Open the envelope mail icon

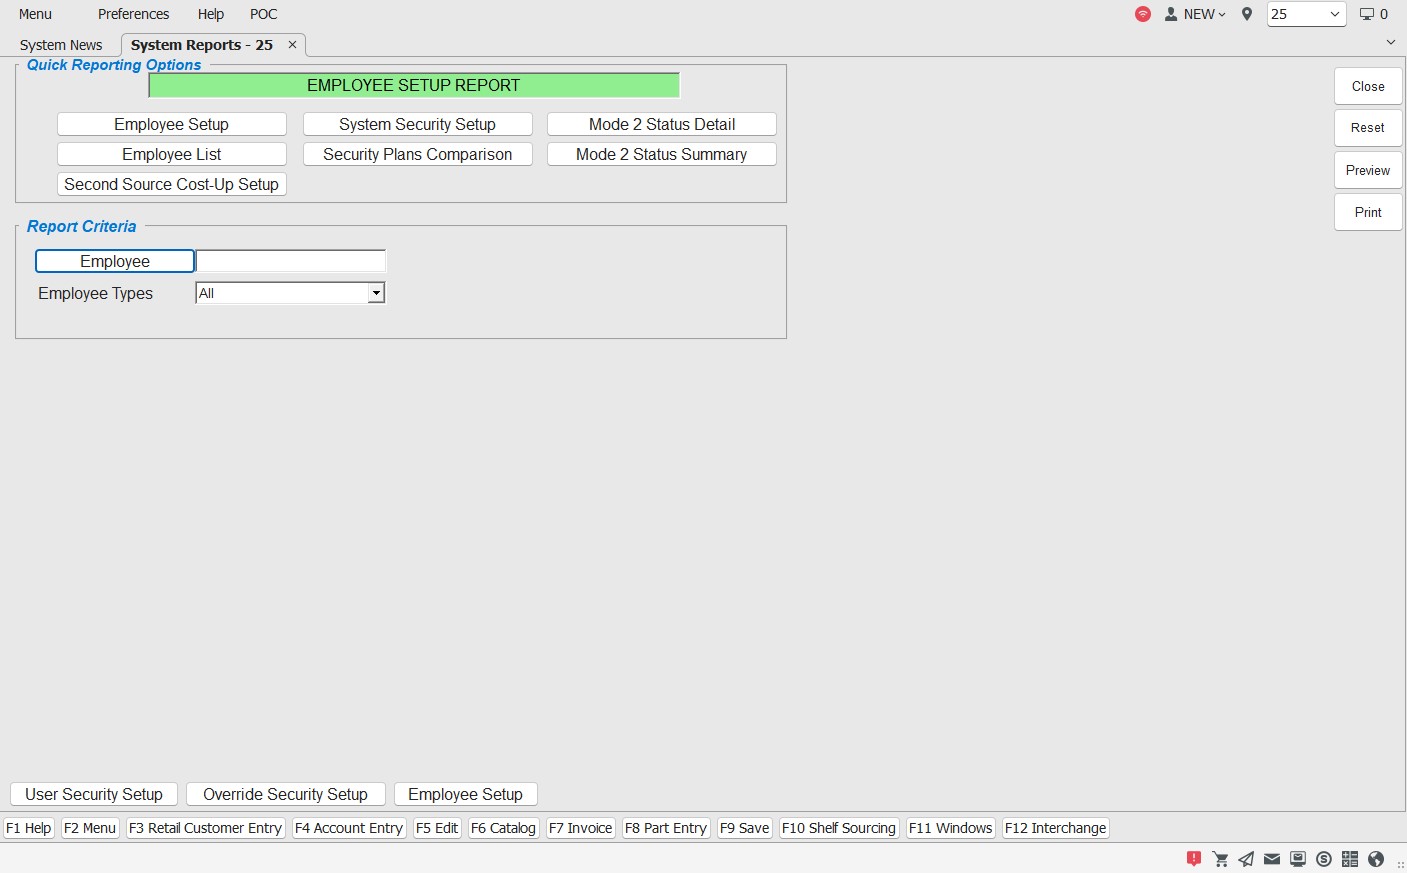point(1272,859)
